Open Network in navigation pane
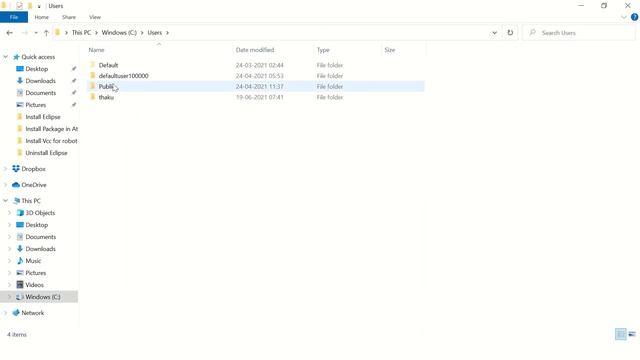This screenshot has height=360, width=640. click(x=32, y=313)
